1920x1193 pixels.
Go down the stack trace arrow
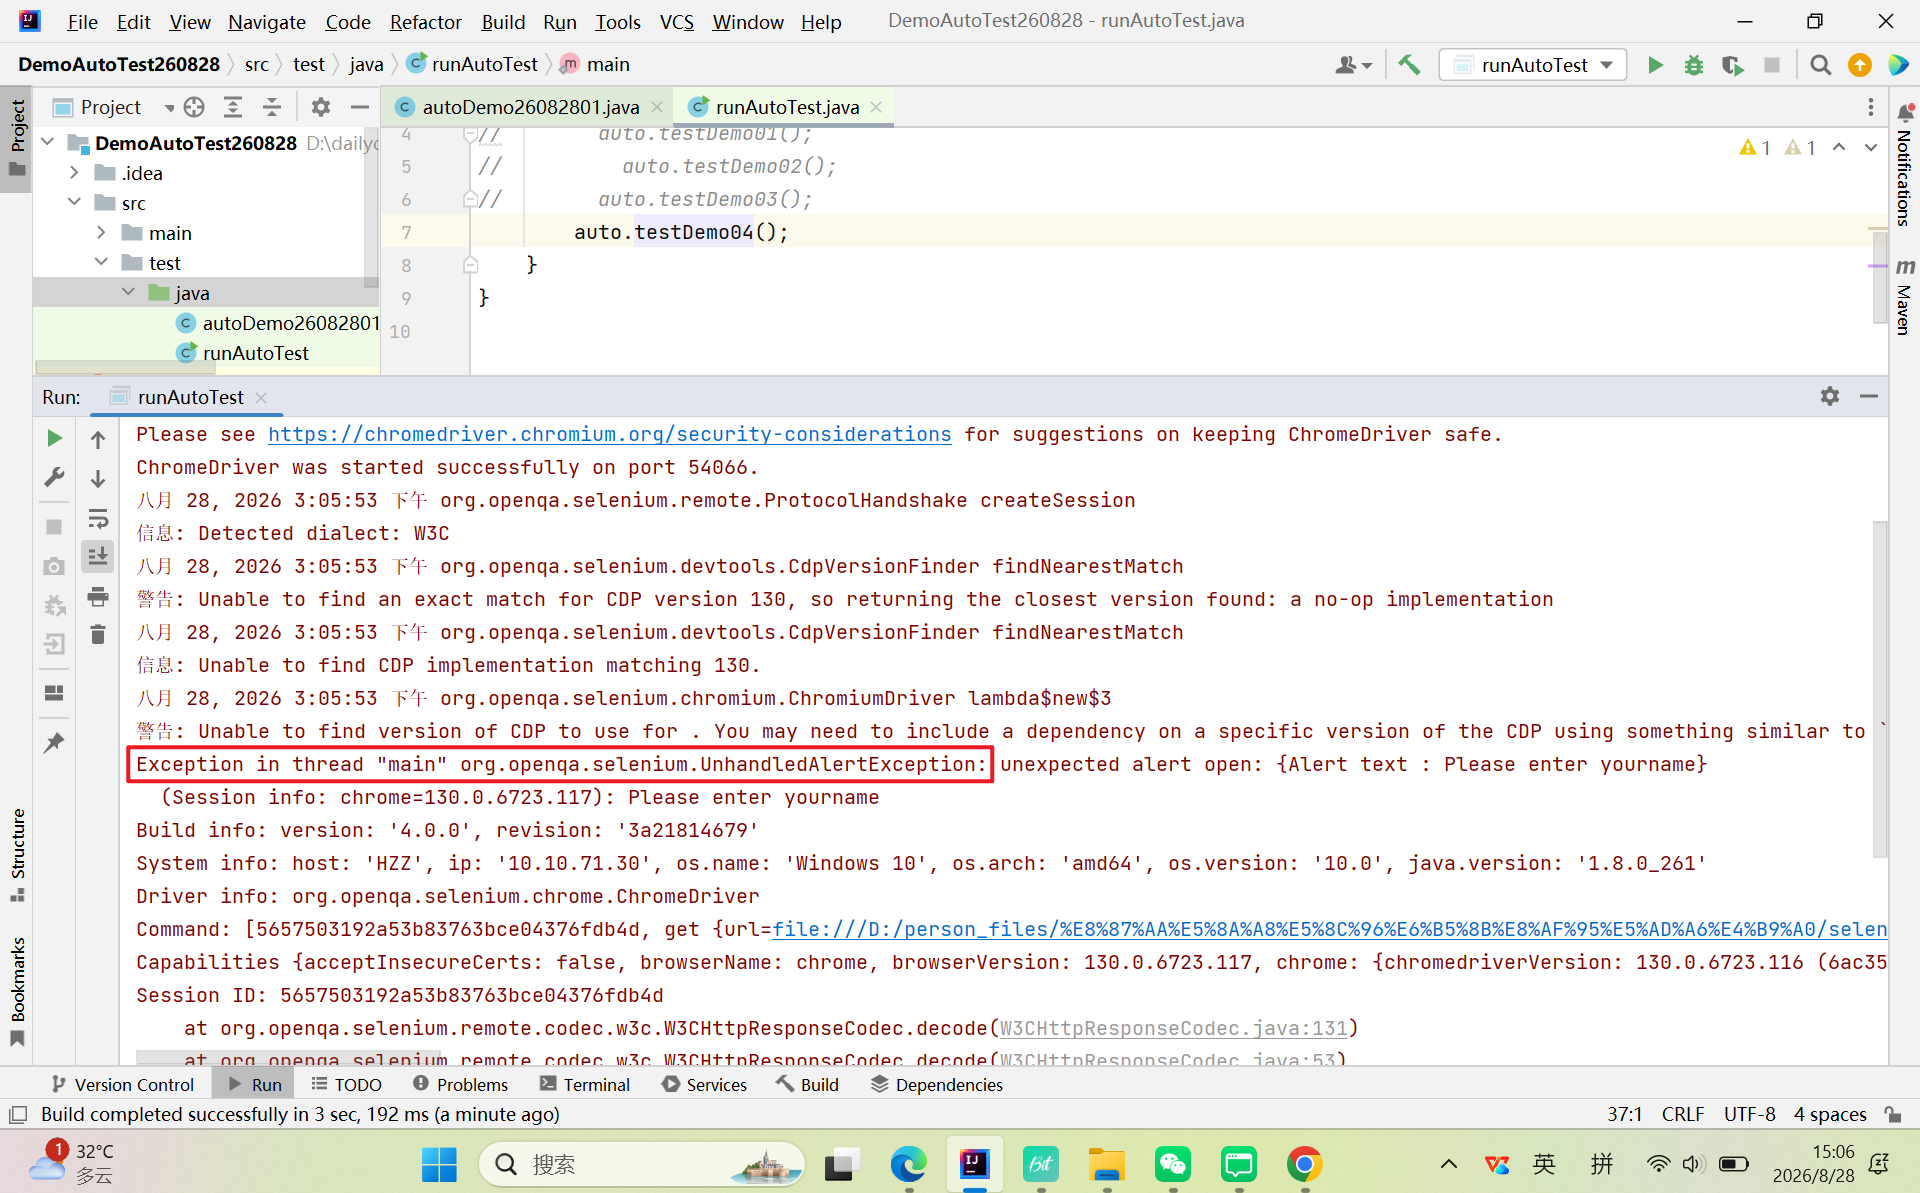(98, 478)
